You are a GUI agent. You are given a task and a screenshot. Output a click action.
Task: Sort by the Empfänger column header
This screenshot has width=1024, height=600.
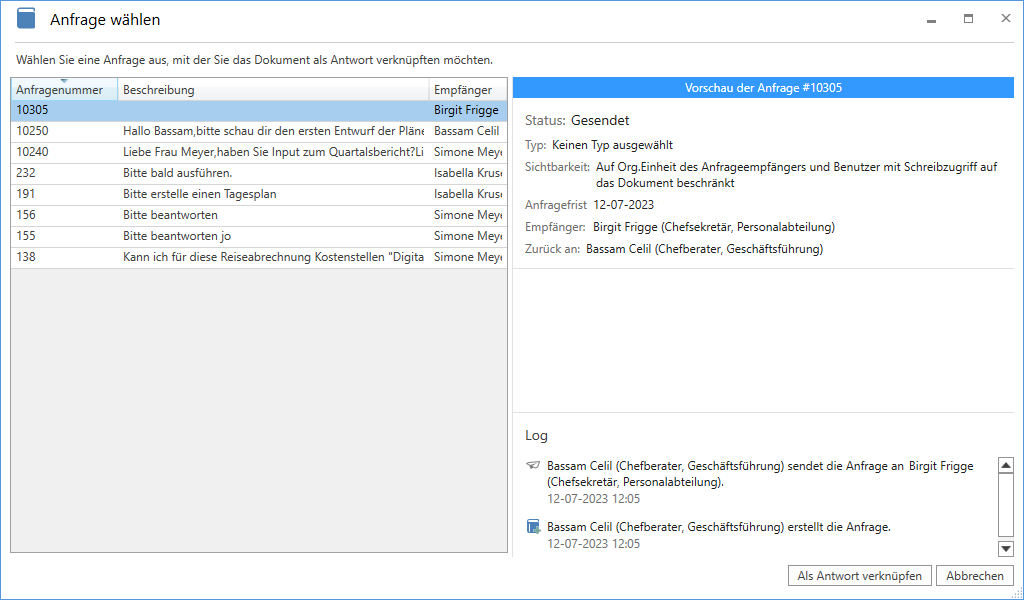(465, 90)
